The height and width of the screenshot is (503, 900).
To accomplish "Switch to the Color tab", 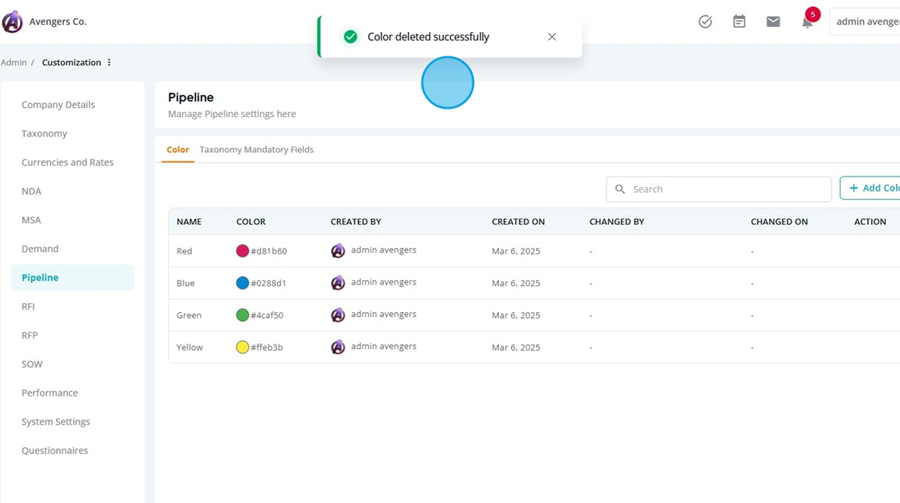I will (x=177, y=150).
